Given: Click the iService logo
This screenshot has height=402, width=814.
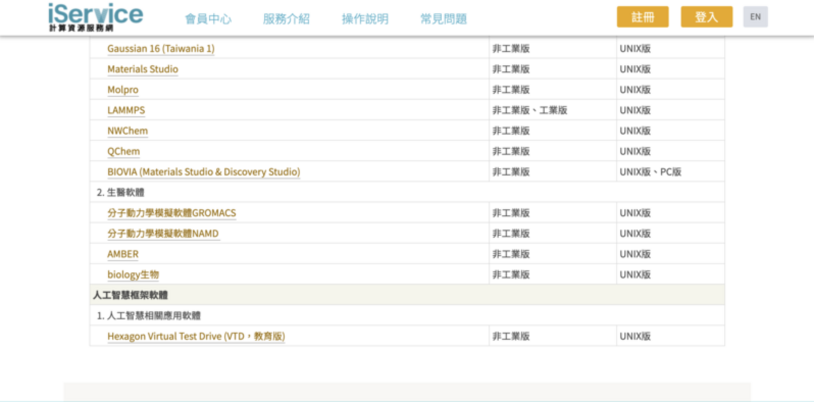Looking at the screenshot, I should click(96, 18).
